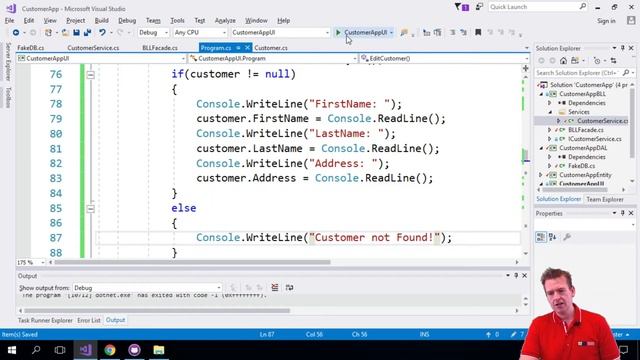The image size is (640, 360).
Task: Click Clear All icon in Output toolbar
Action: click(275, 287)
